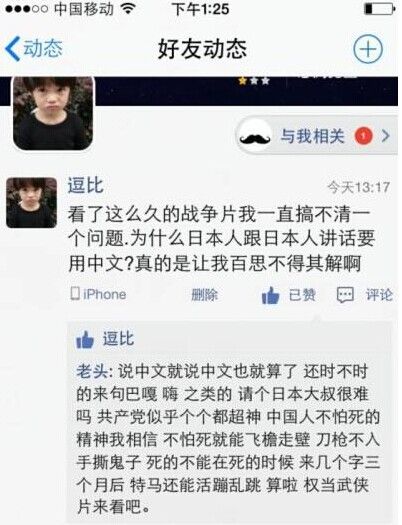Tap 评论 to comment on post
402x525 pixels.
(379, 295)
